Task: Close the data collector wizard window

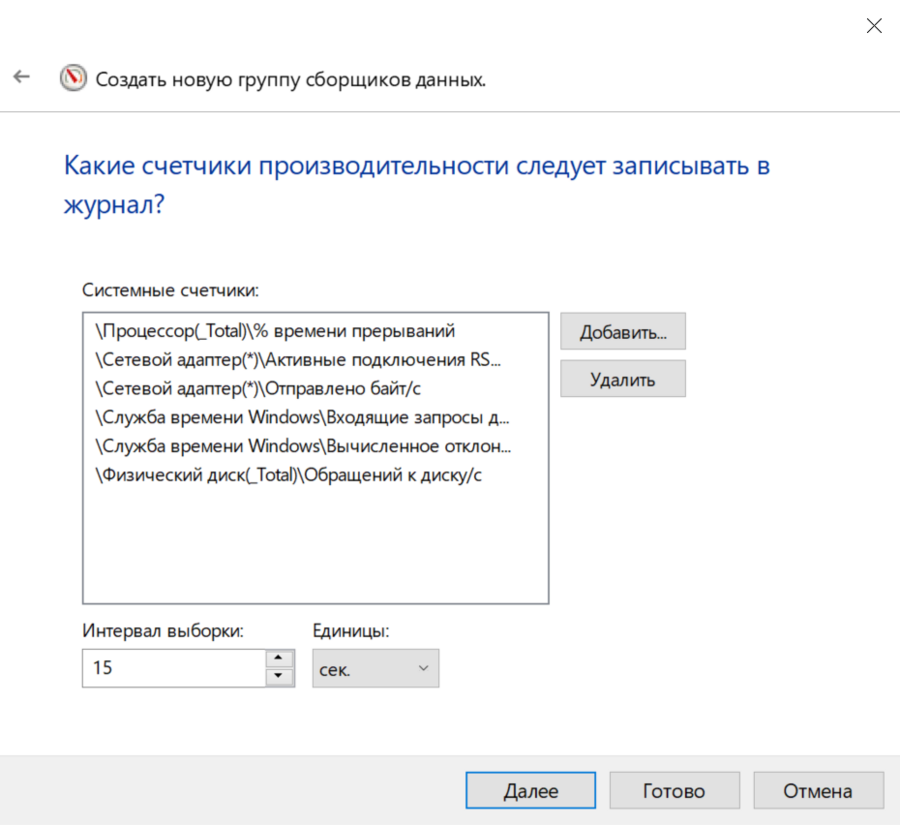Action: point(873,26)
